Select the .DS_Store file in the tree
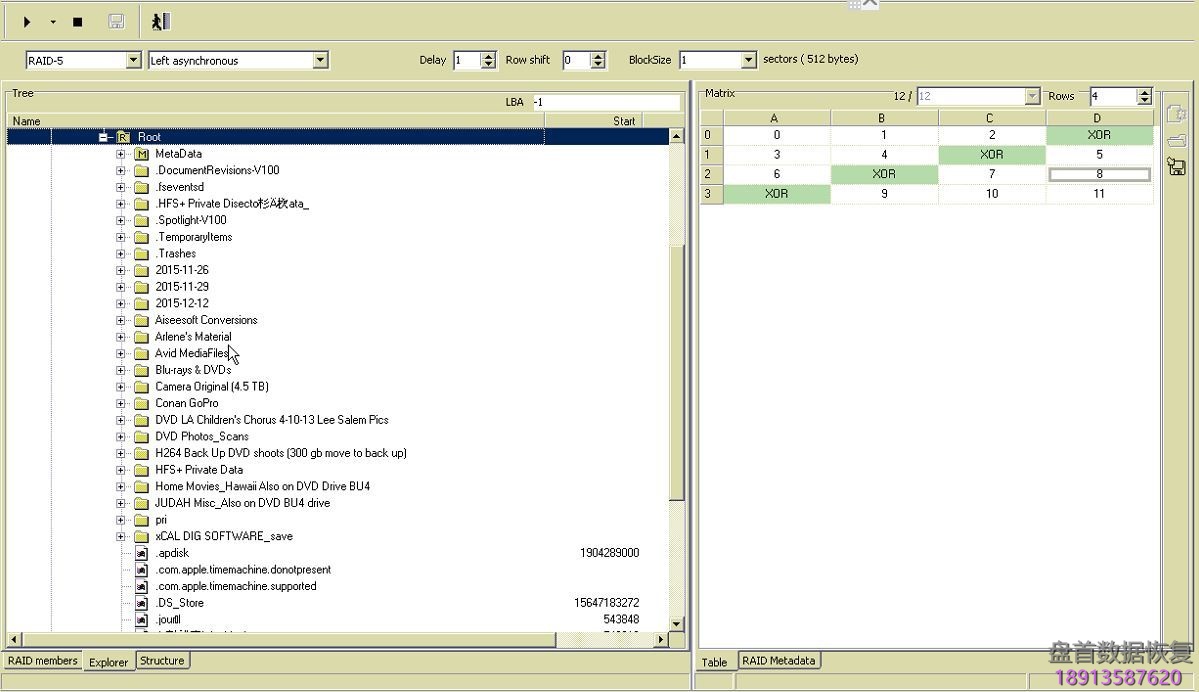The height and width of the screenshot is (692, 1199). click(181, 603)
